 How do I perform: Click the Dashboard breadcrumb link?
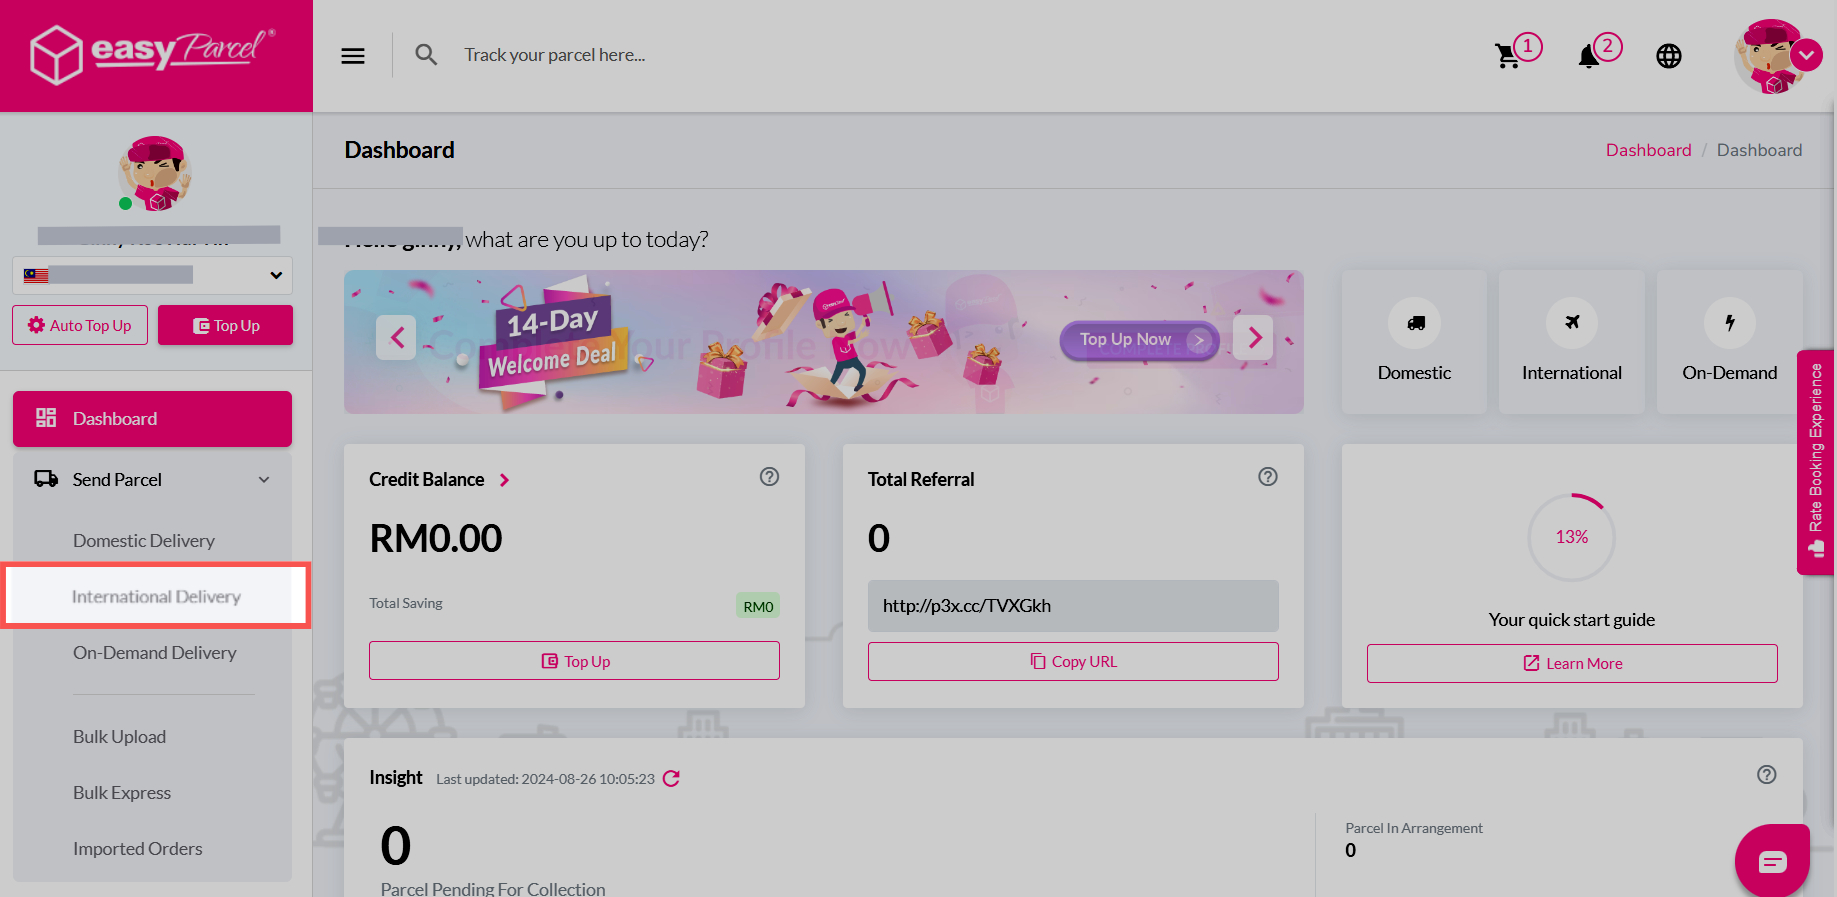(x=1649, y=150)
